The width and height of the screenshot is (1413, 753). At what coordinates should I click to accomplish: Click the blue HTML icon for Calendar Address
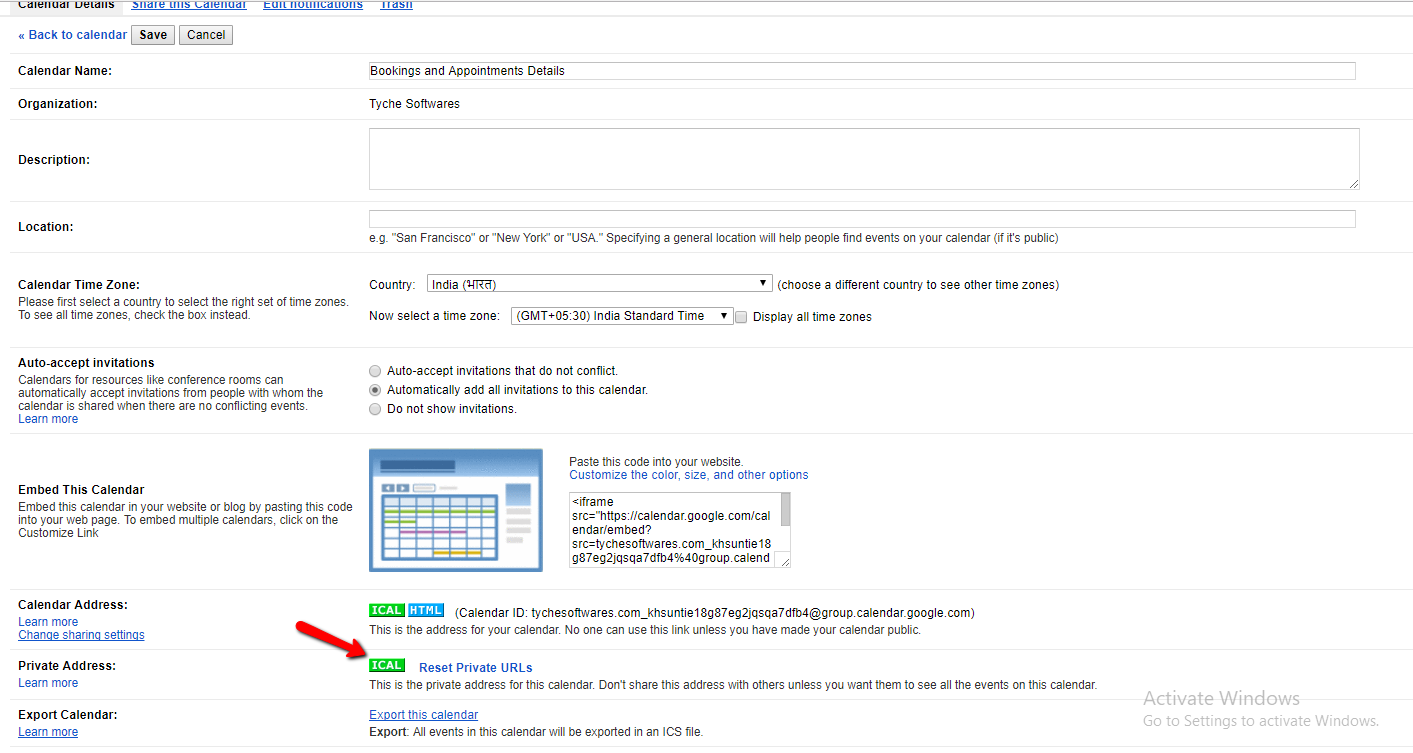[x=425, y=610]
